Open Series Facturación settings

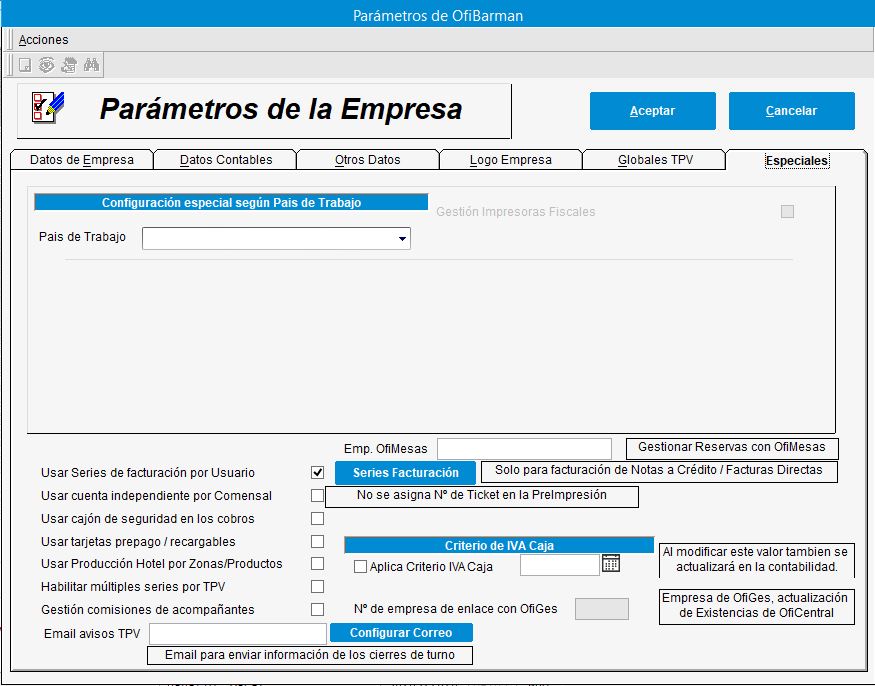405,473
